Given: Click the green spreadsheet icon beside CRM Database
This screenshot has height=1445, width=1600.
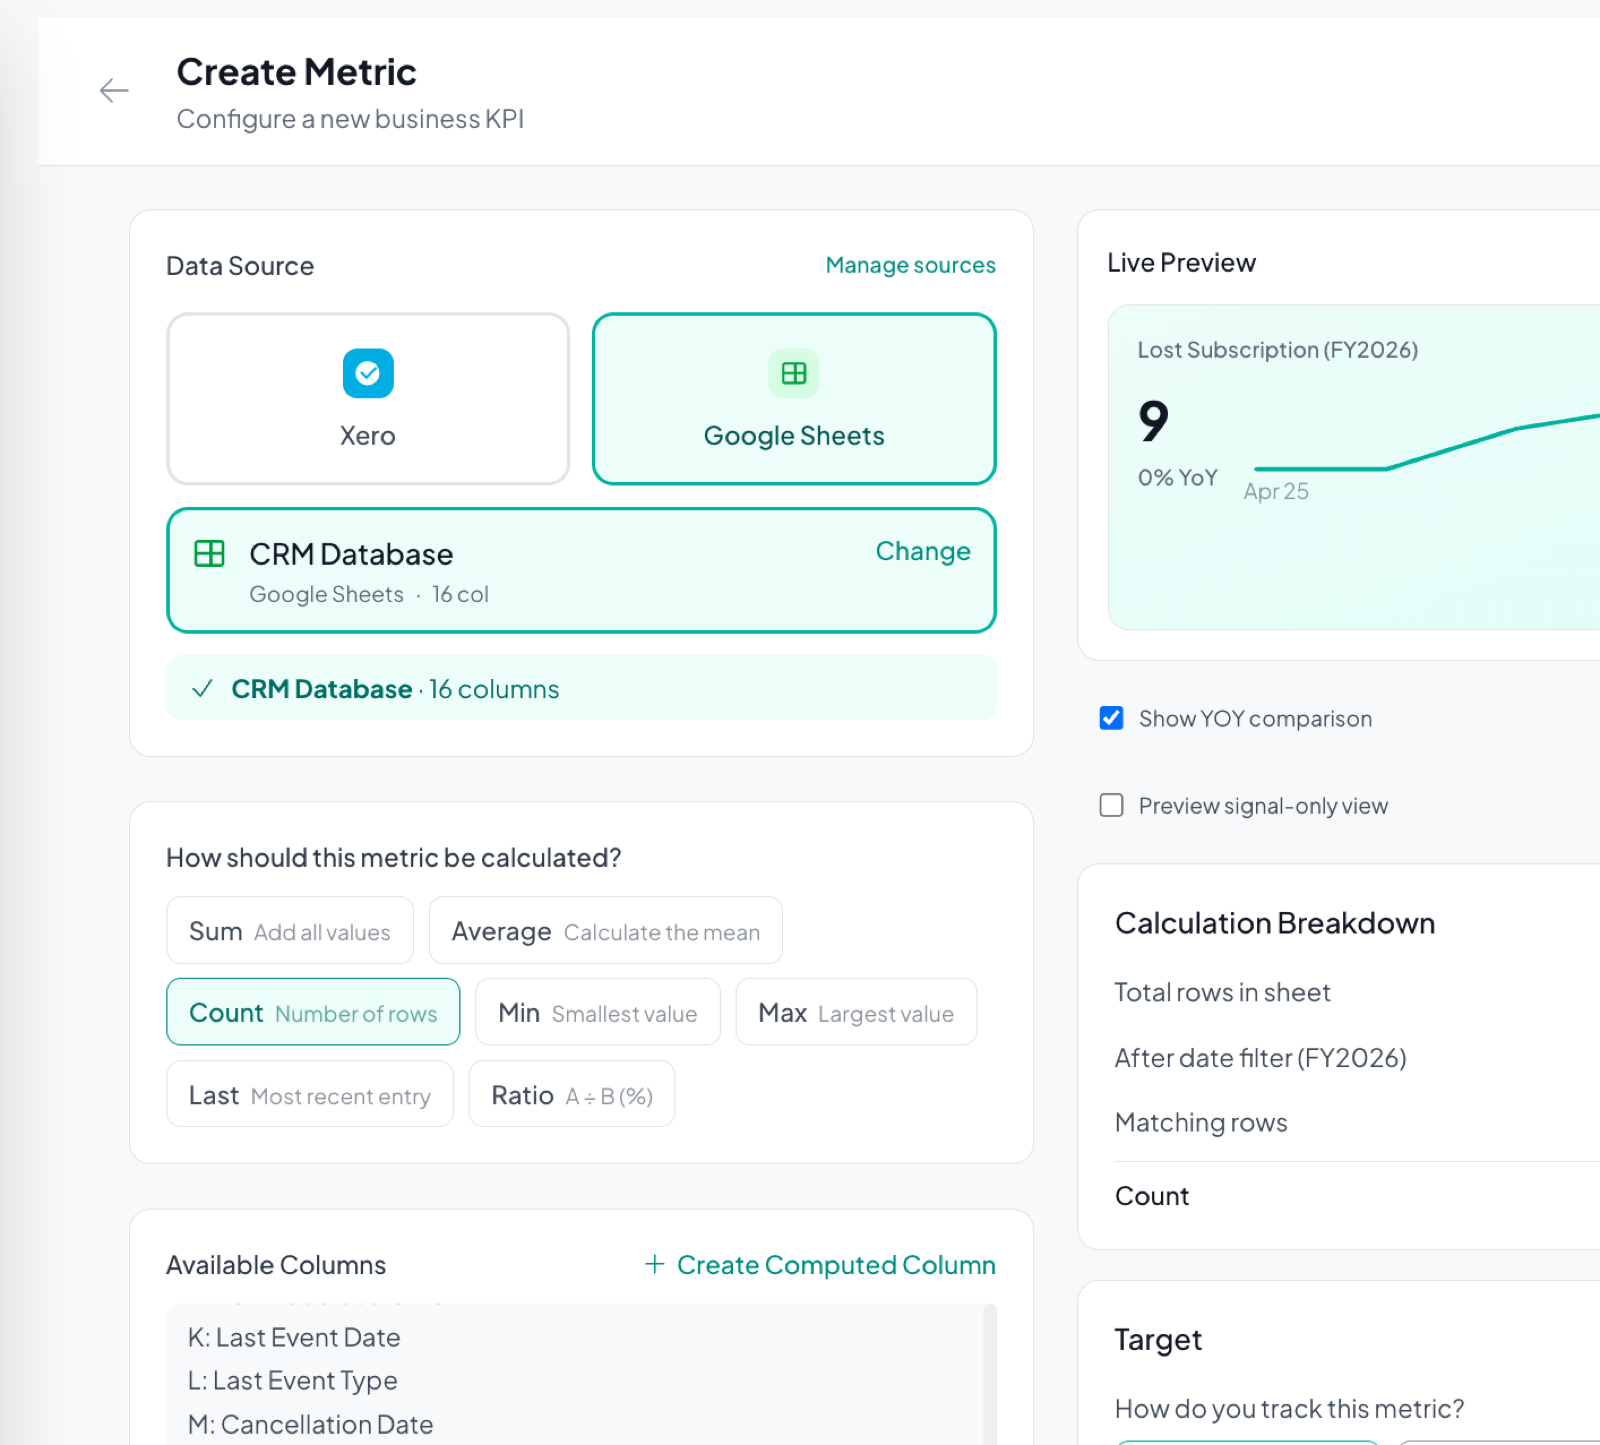Looking at the screenshot, I should pyautogui.click(x=208, y=554).
